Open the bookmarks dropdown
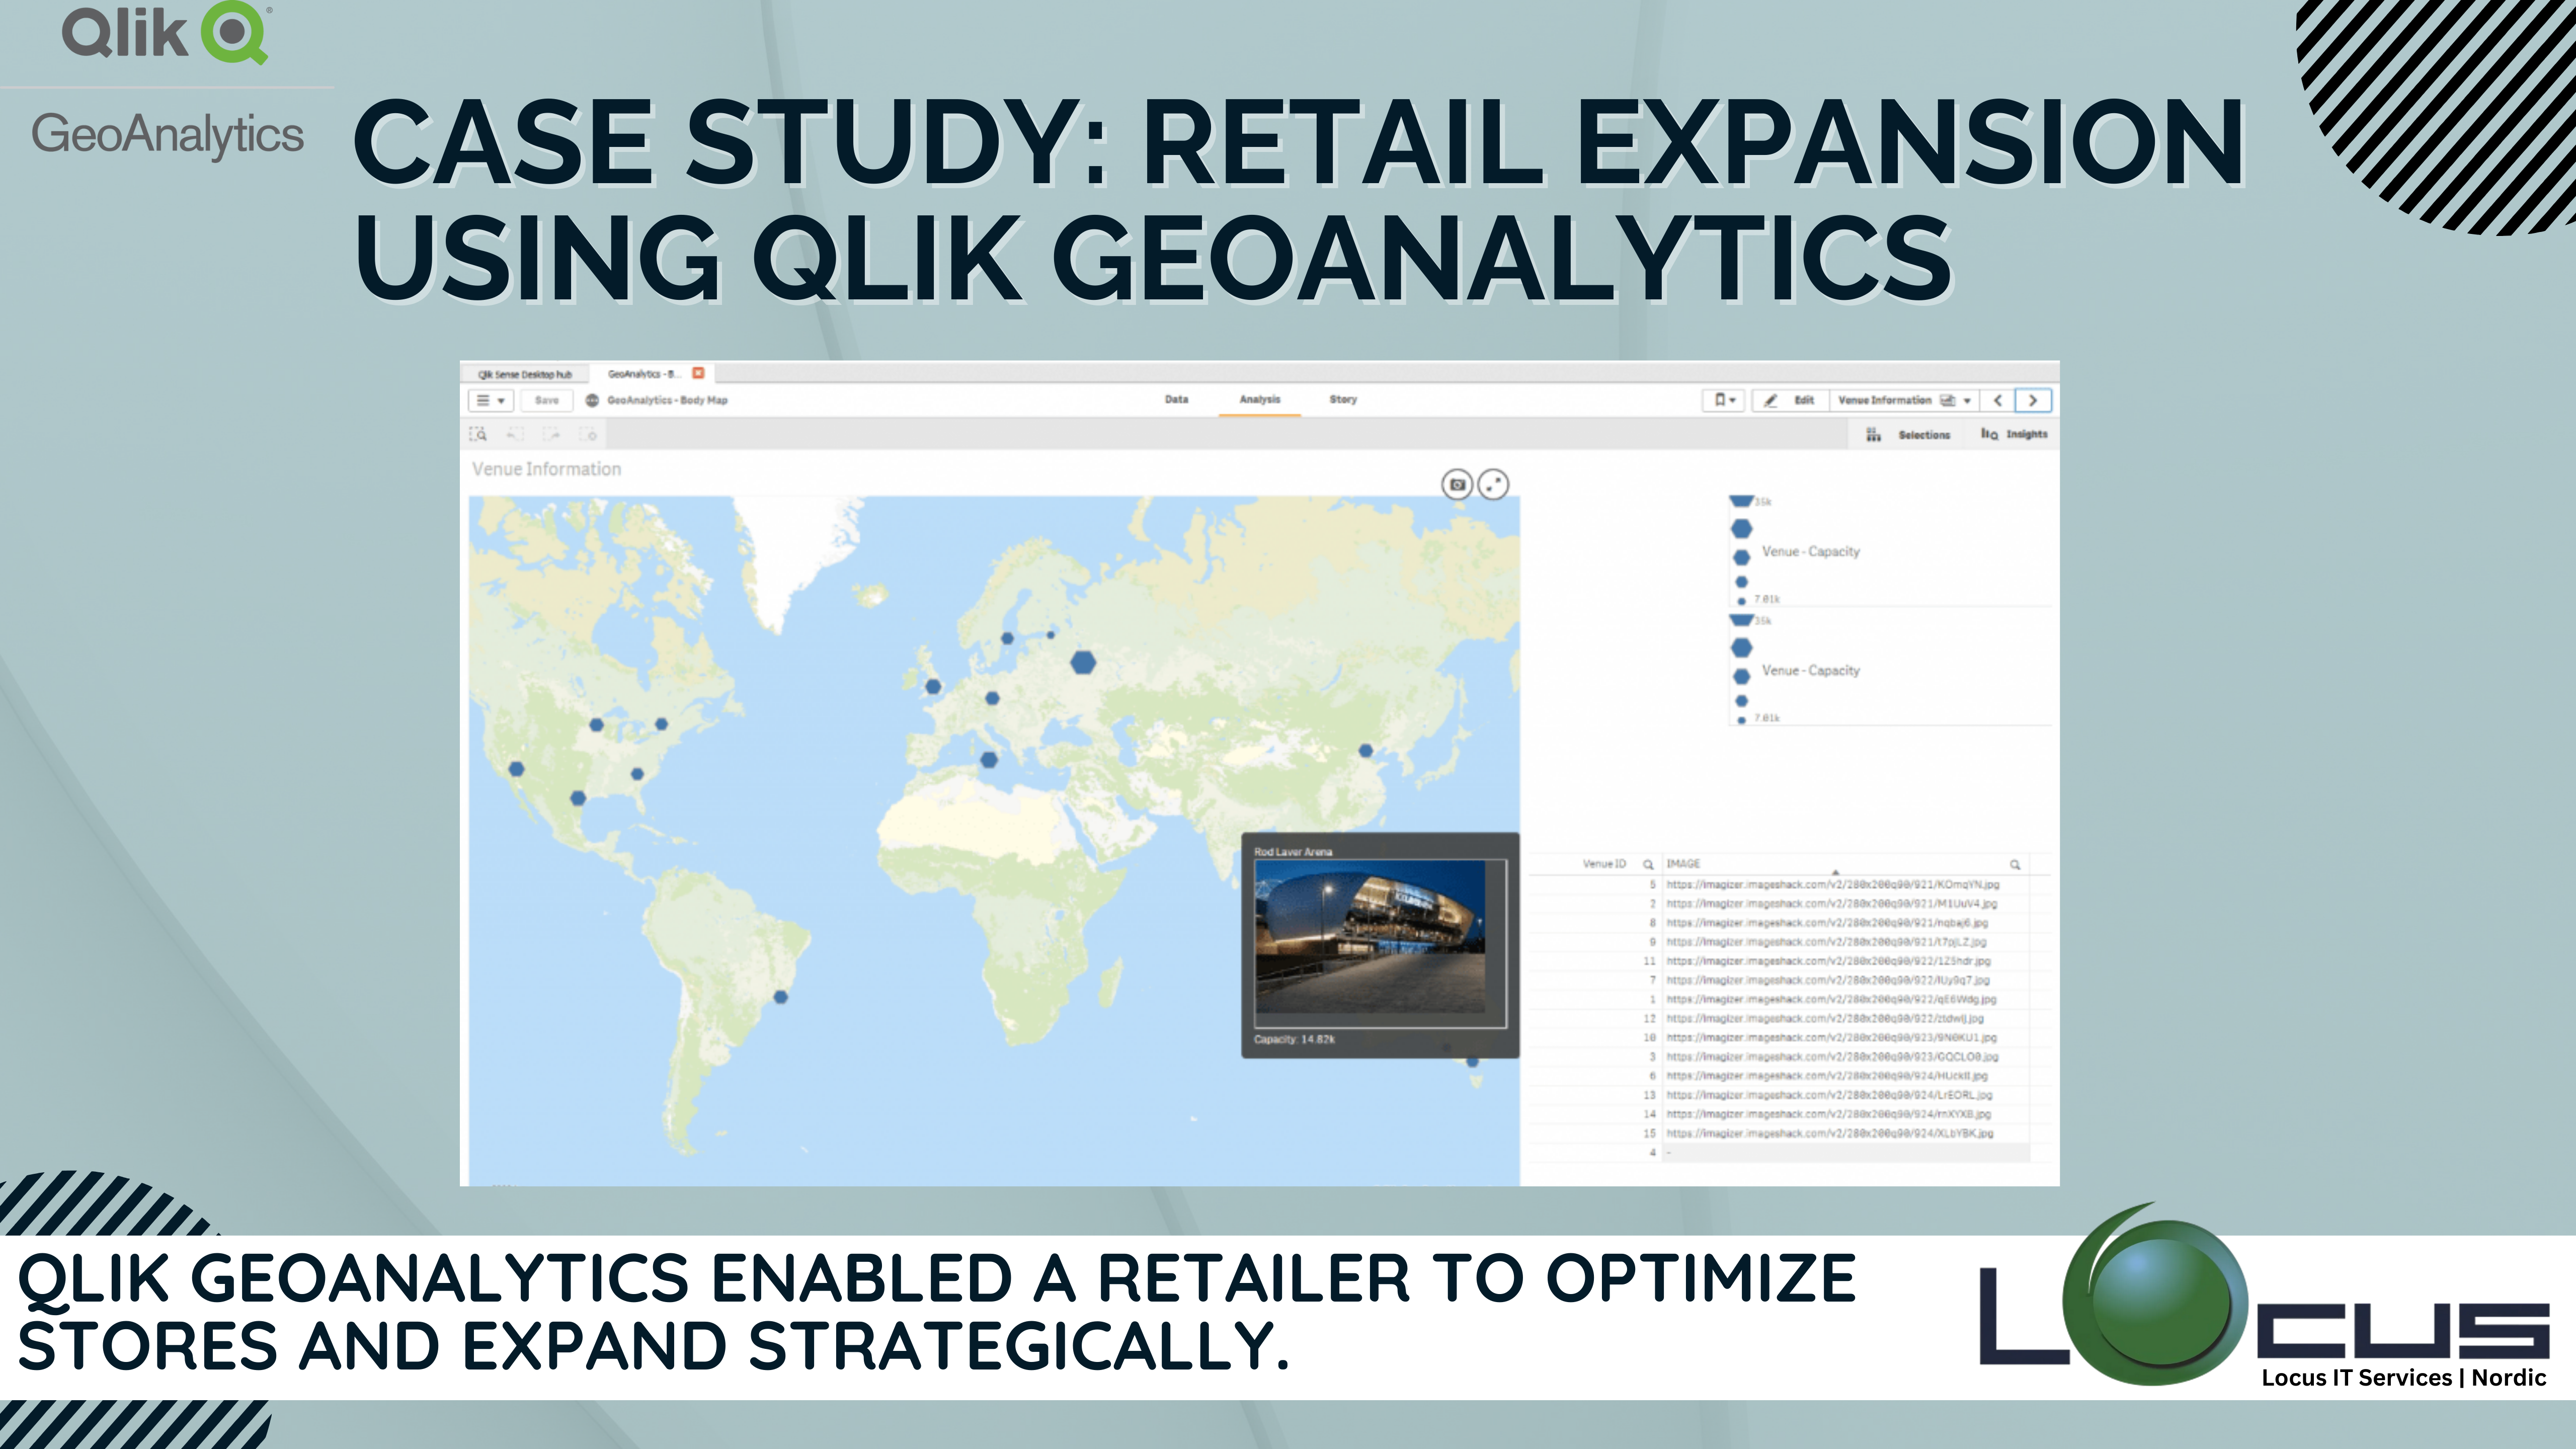Screen dimensions: 2576x1449 coord(1724,400)
